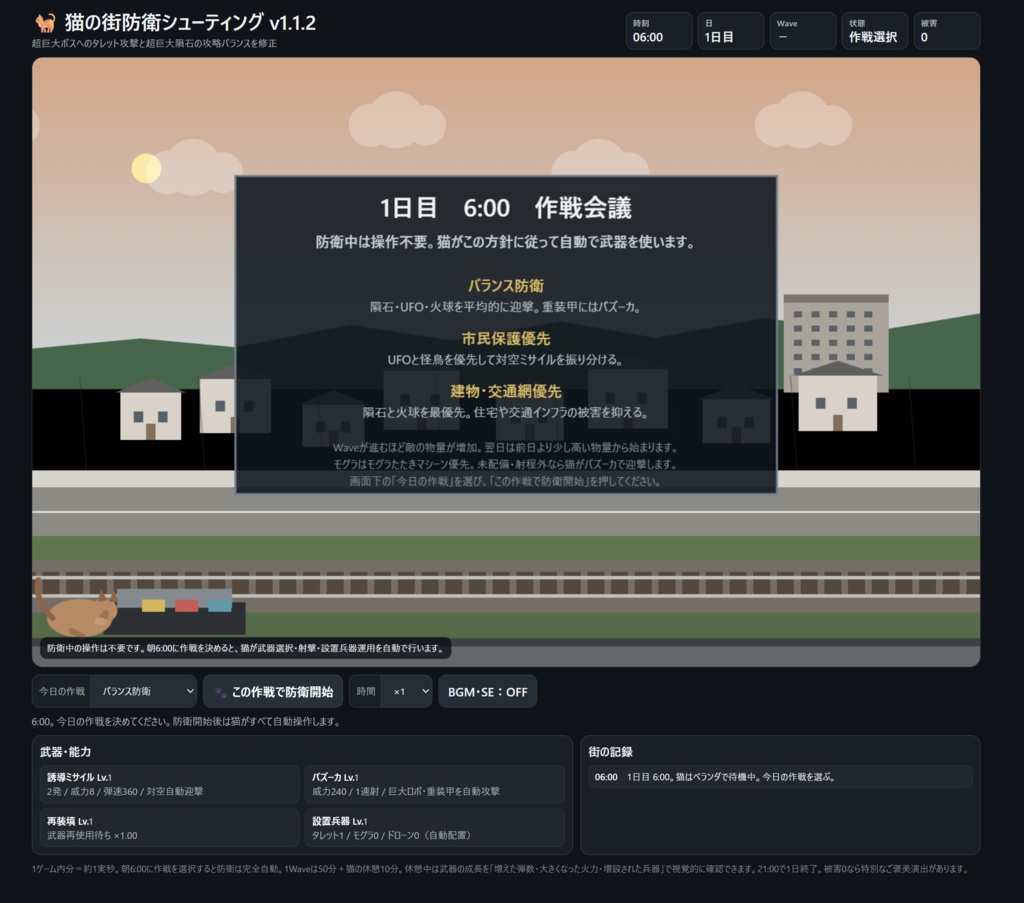
Task: Click the cloud at the top center of the sky
Action: point(397,121)
